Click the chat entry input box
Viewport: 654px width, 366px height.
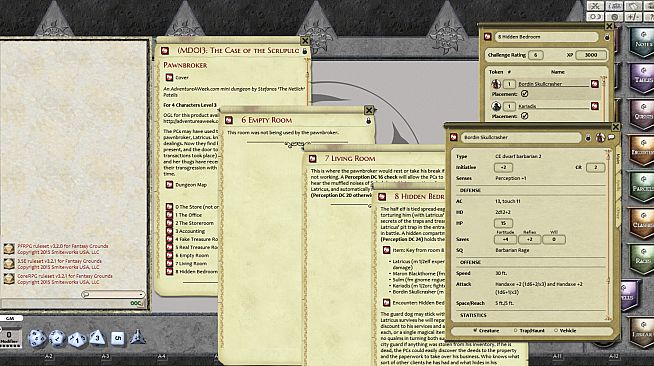click(73, 303)
